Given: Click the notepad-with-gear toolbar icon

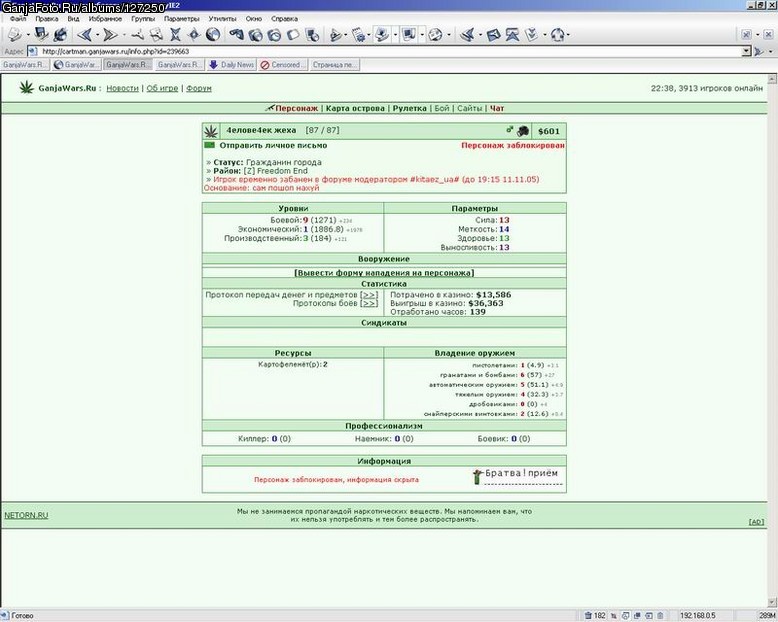Looking at the screenshot, I should (x=358, y=35).
